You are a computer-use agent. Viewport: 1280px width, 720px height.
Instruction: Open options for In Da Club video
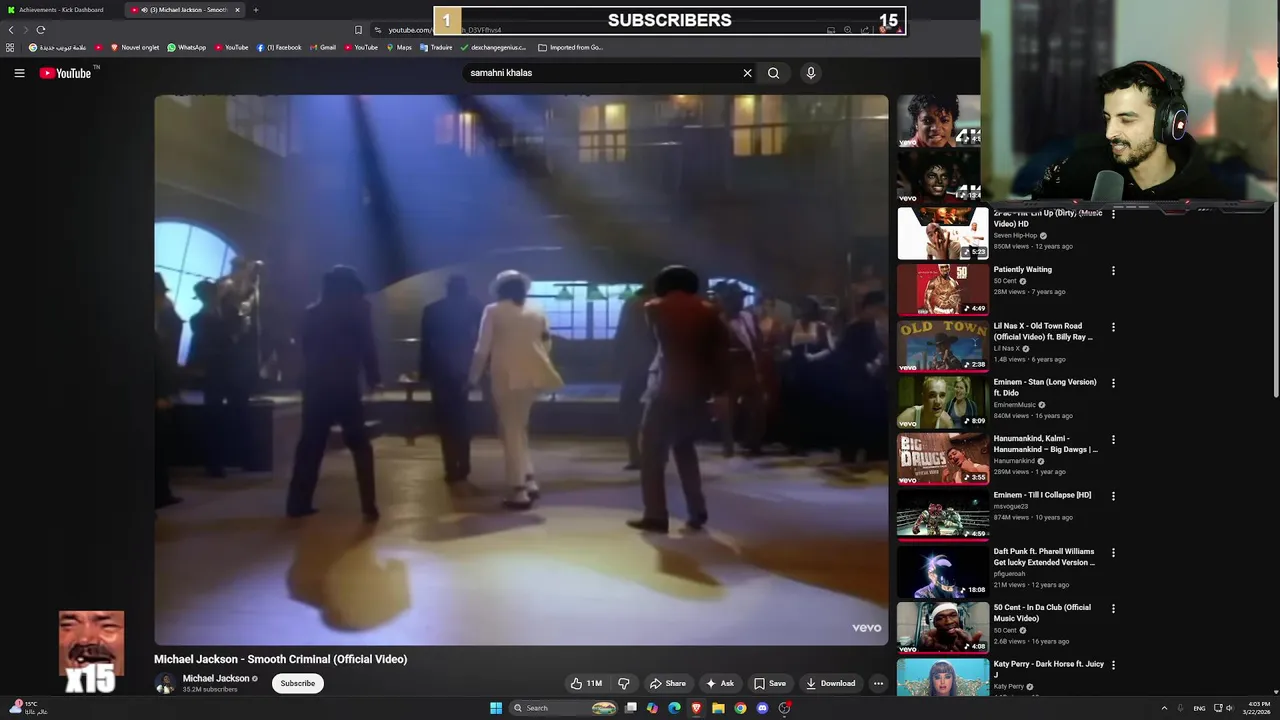(1113, 609)
